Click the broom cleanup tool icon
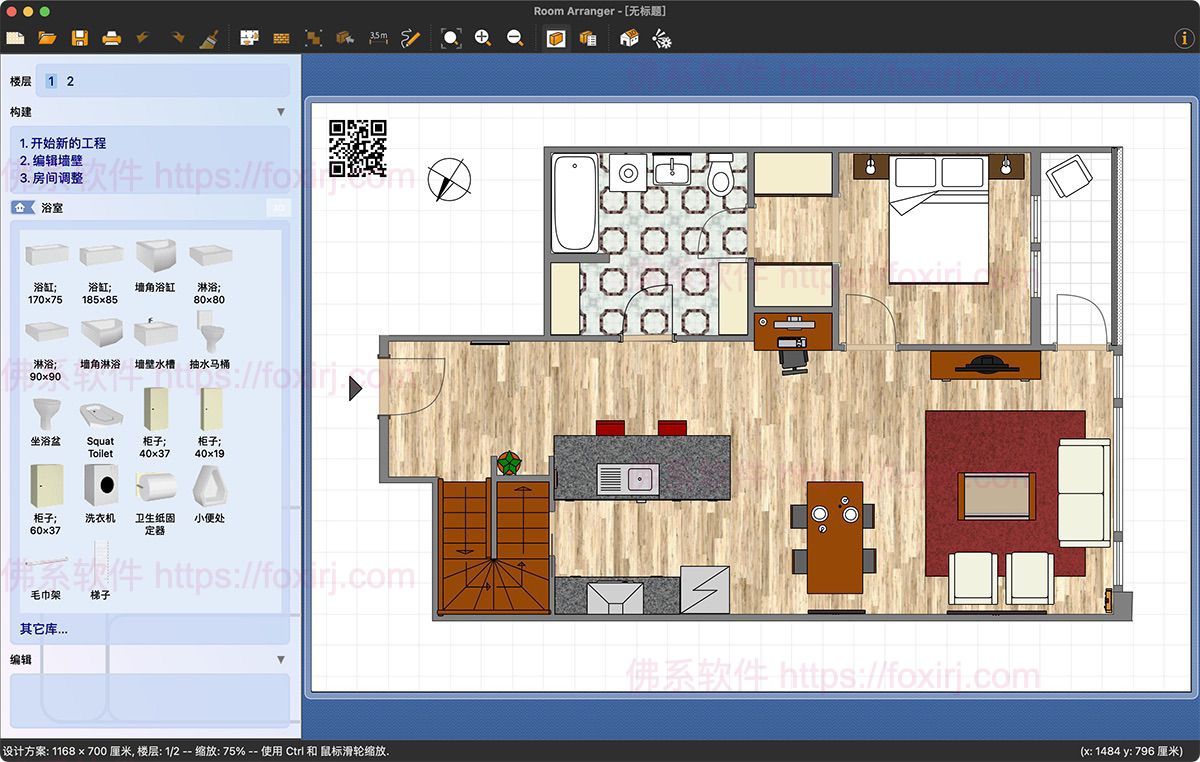The image size is (1200, 762). 207,38
